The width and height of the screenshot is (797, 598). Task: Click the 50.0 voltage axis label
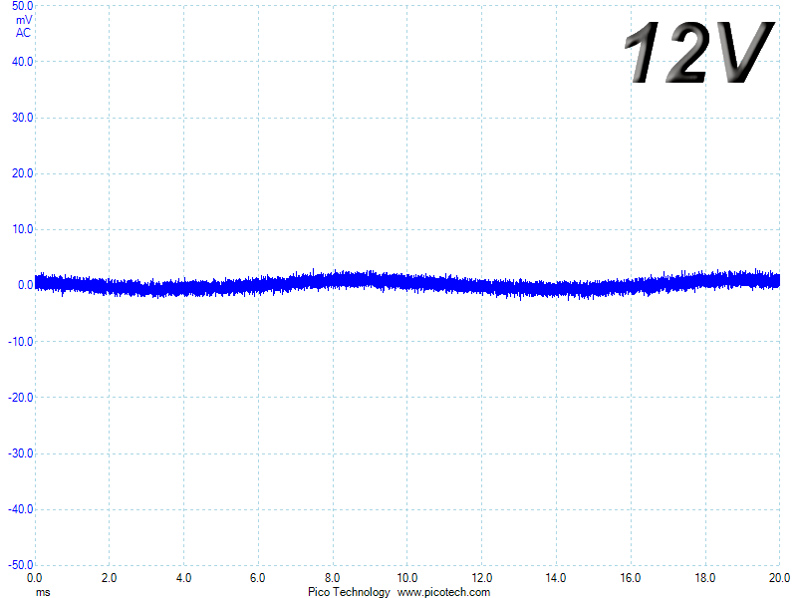pyautogui.click(x=22, y=6)
